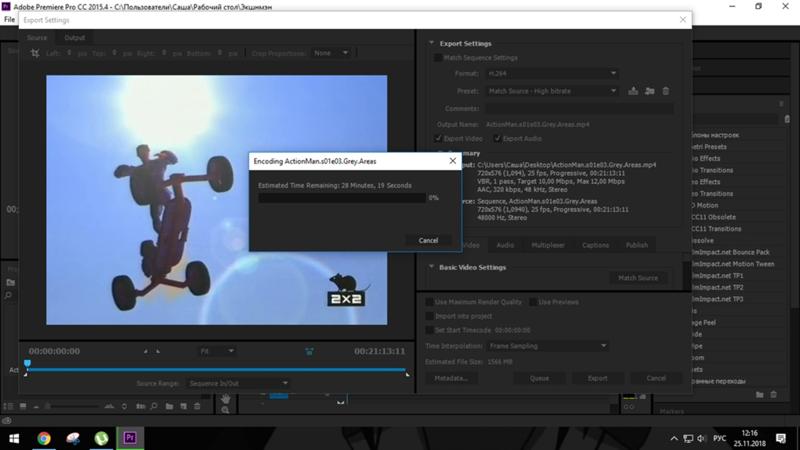
Task: Click the find magnifier icon in Project panel
Action: click(x=154, y=407)
